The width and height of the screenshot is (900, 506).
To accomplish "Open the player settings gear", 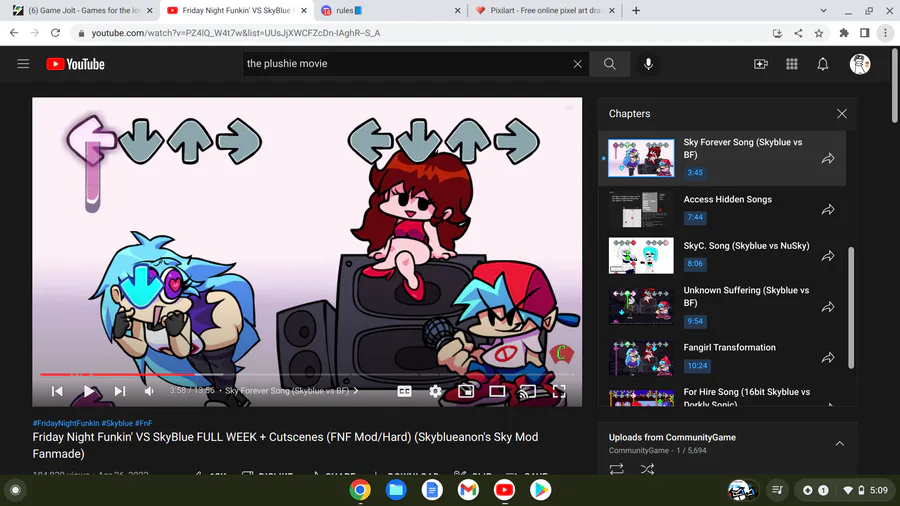I will tap(435, 391).
